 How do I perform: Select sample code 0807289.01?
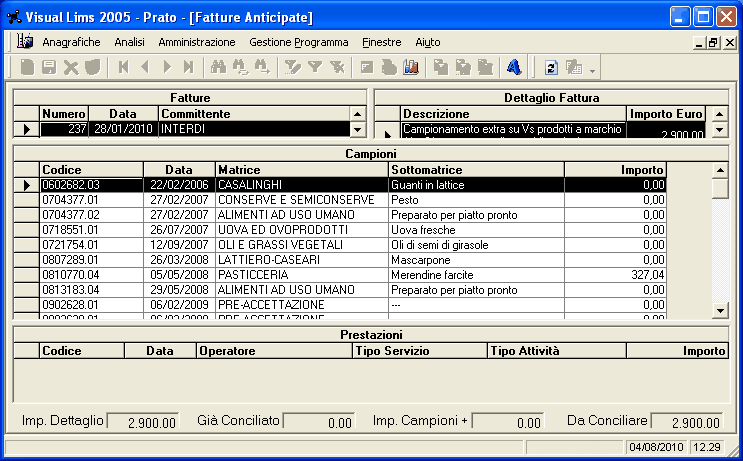[91, 260]
